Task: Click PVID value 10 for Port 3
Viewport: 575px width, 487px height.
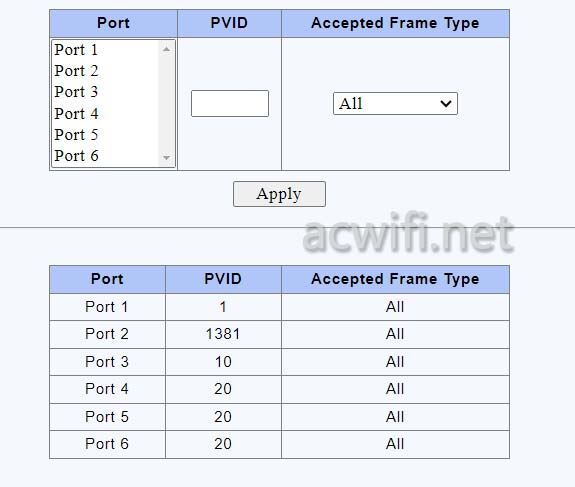Action: (x=223, y=362)
